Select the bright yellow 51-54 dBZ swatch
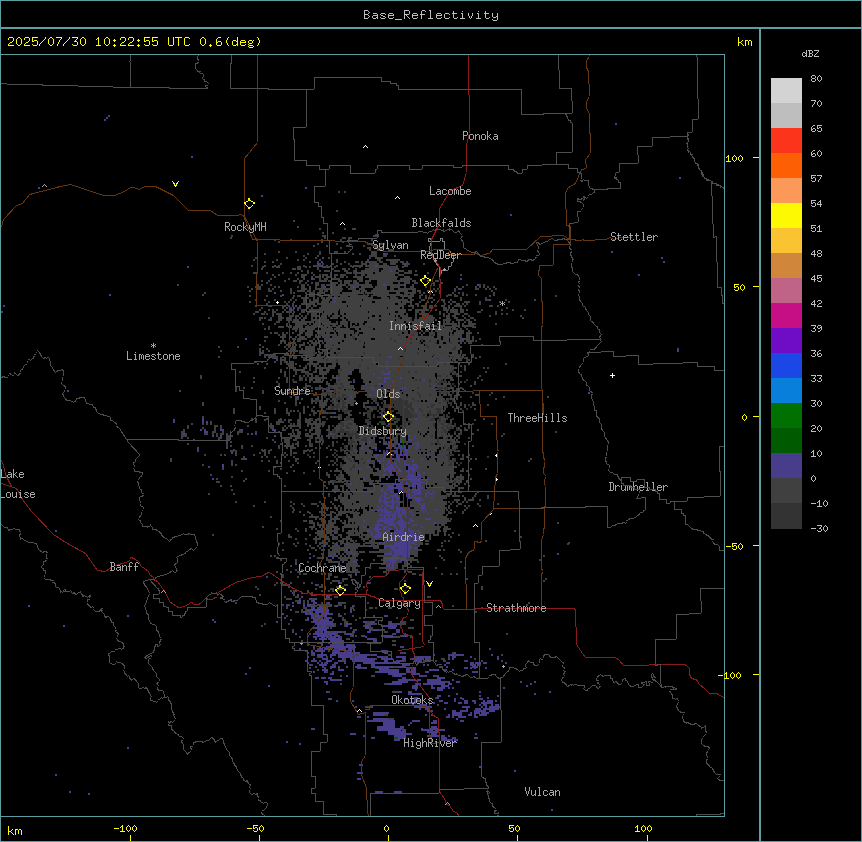 786,215
